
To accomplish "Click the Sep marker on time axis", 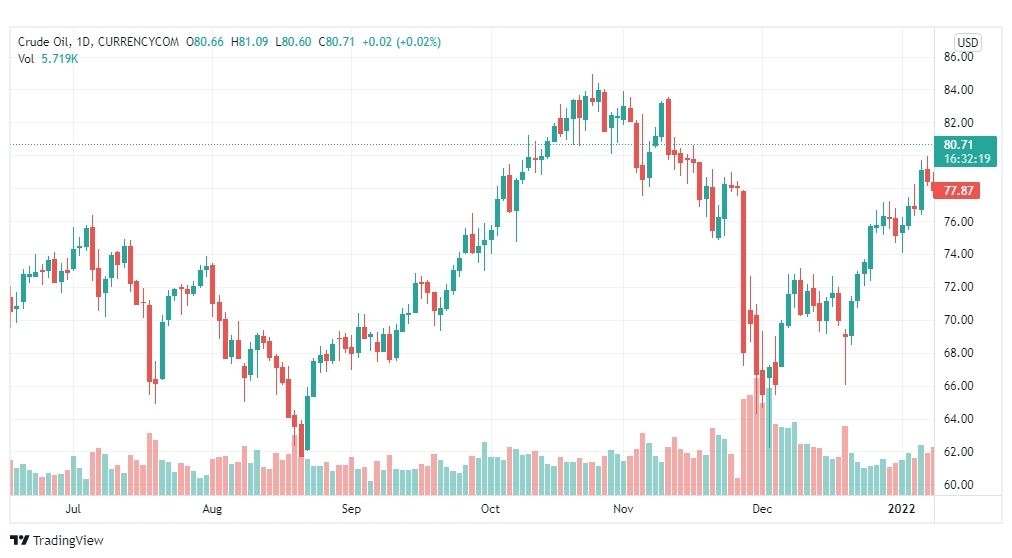I will click(x=351, y=509).
